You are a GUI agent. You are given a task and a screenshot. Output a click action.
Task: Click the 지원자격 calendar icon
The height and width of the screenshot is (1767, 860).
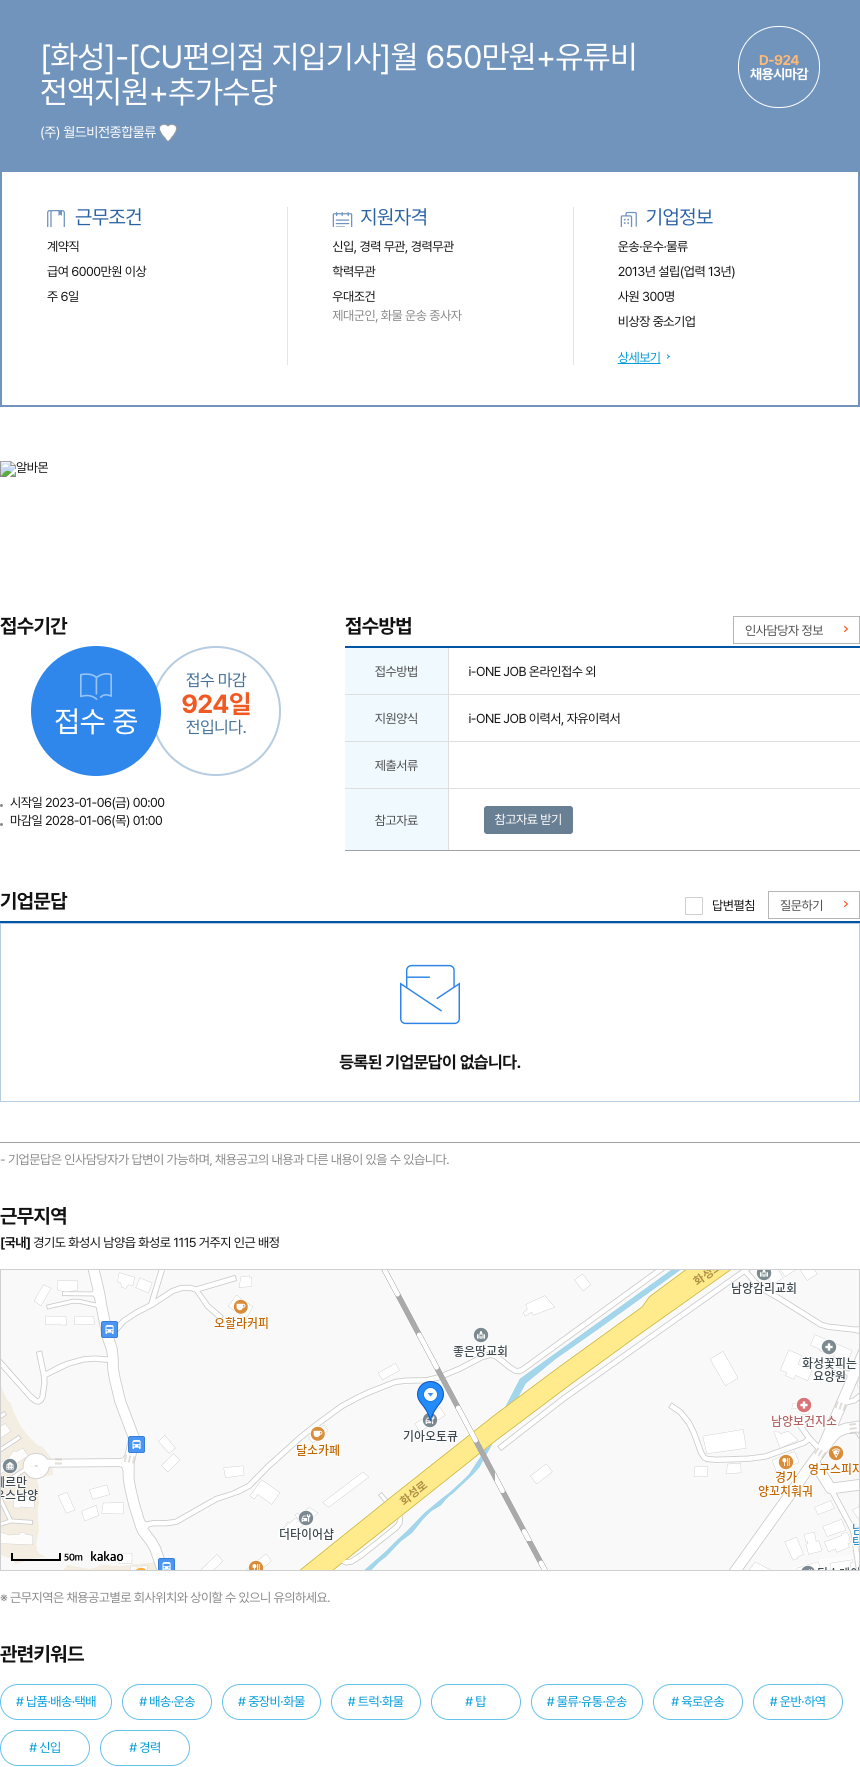[342, 218]
